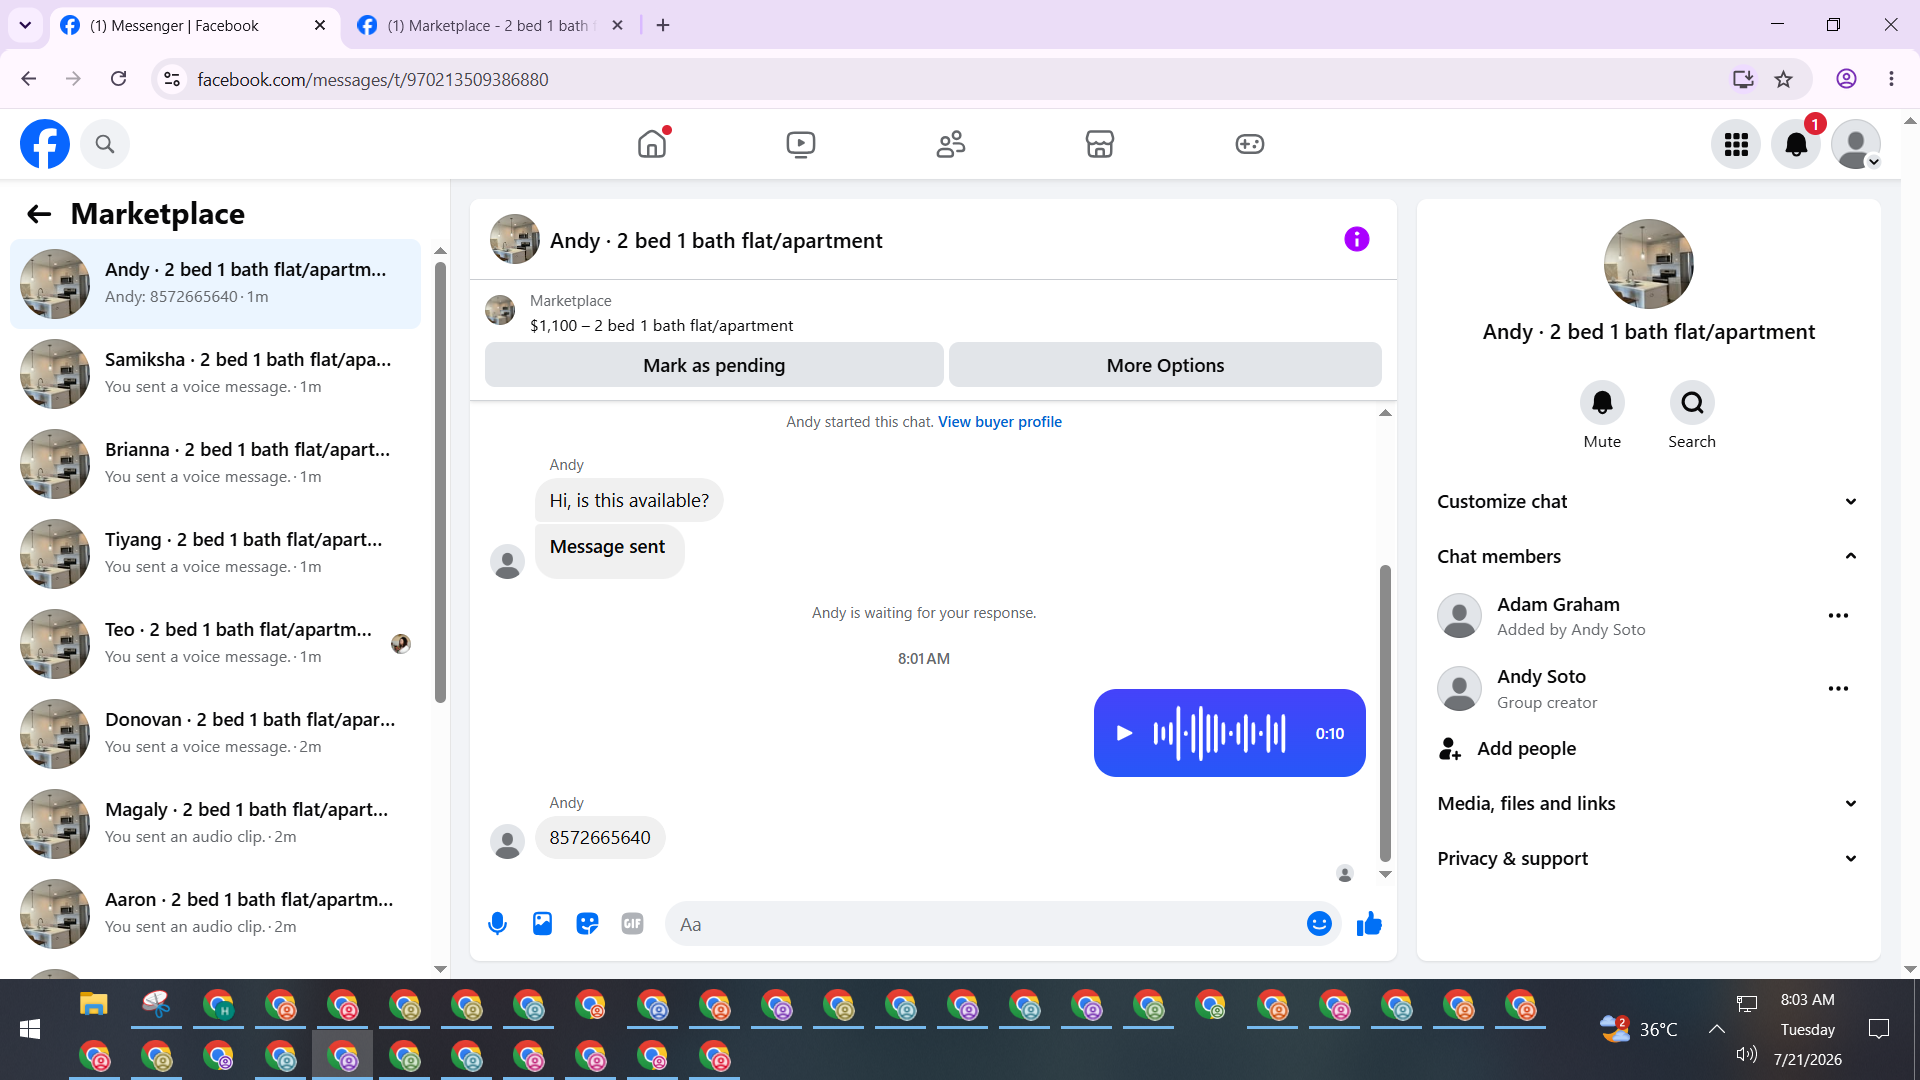Viewport: 1920px width, 1080px height.
Task: Expand Media, files and links section
Action: coord(1648,804)
